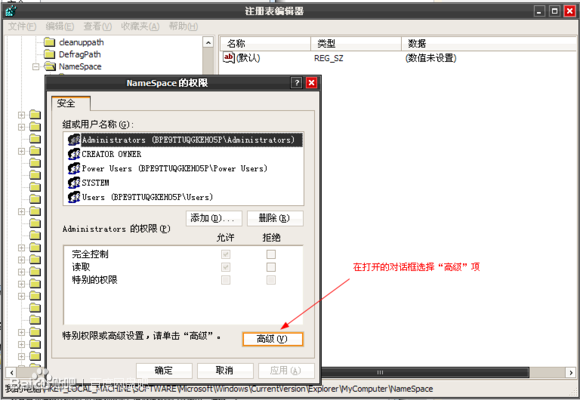The height and width of the screenshot is (400, 580).
Task: Click the (默认) string value icon
Action: click(x=229, y=58)
